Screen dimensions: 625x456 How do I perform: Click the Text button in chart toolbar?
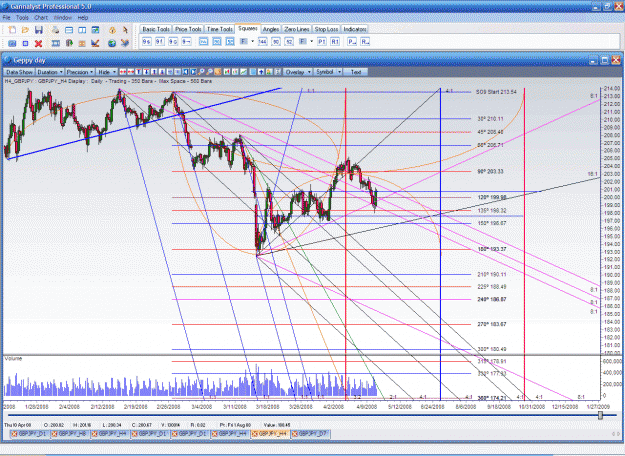click(356, 72)
